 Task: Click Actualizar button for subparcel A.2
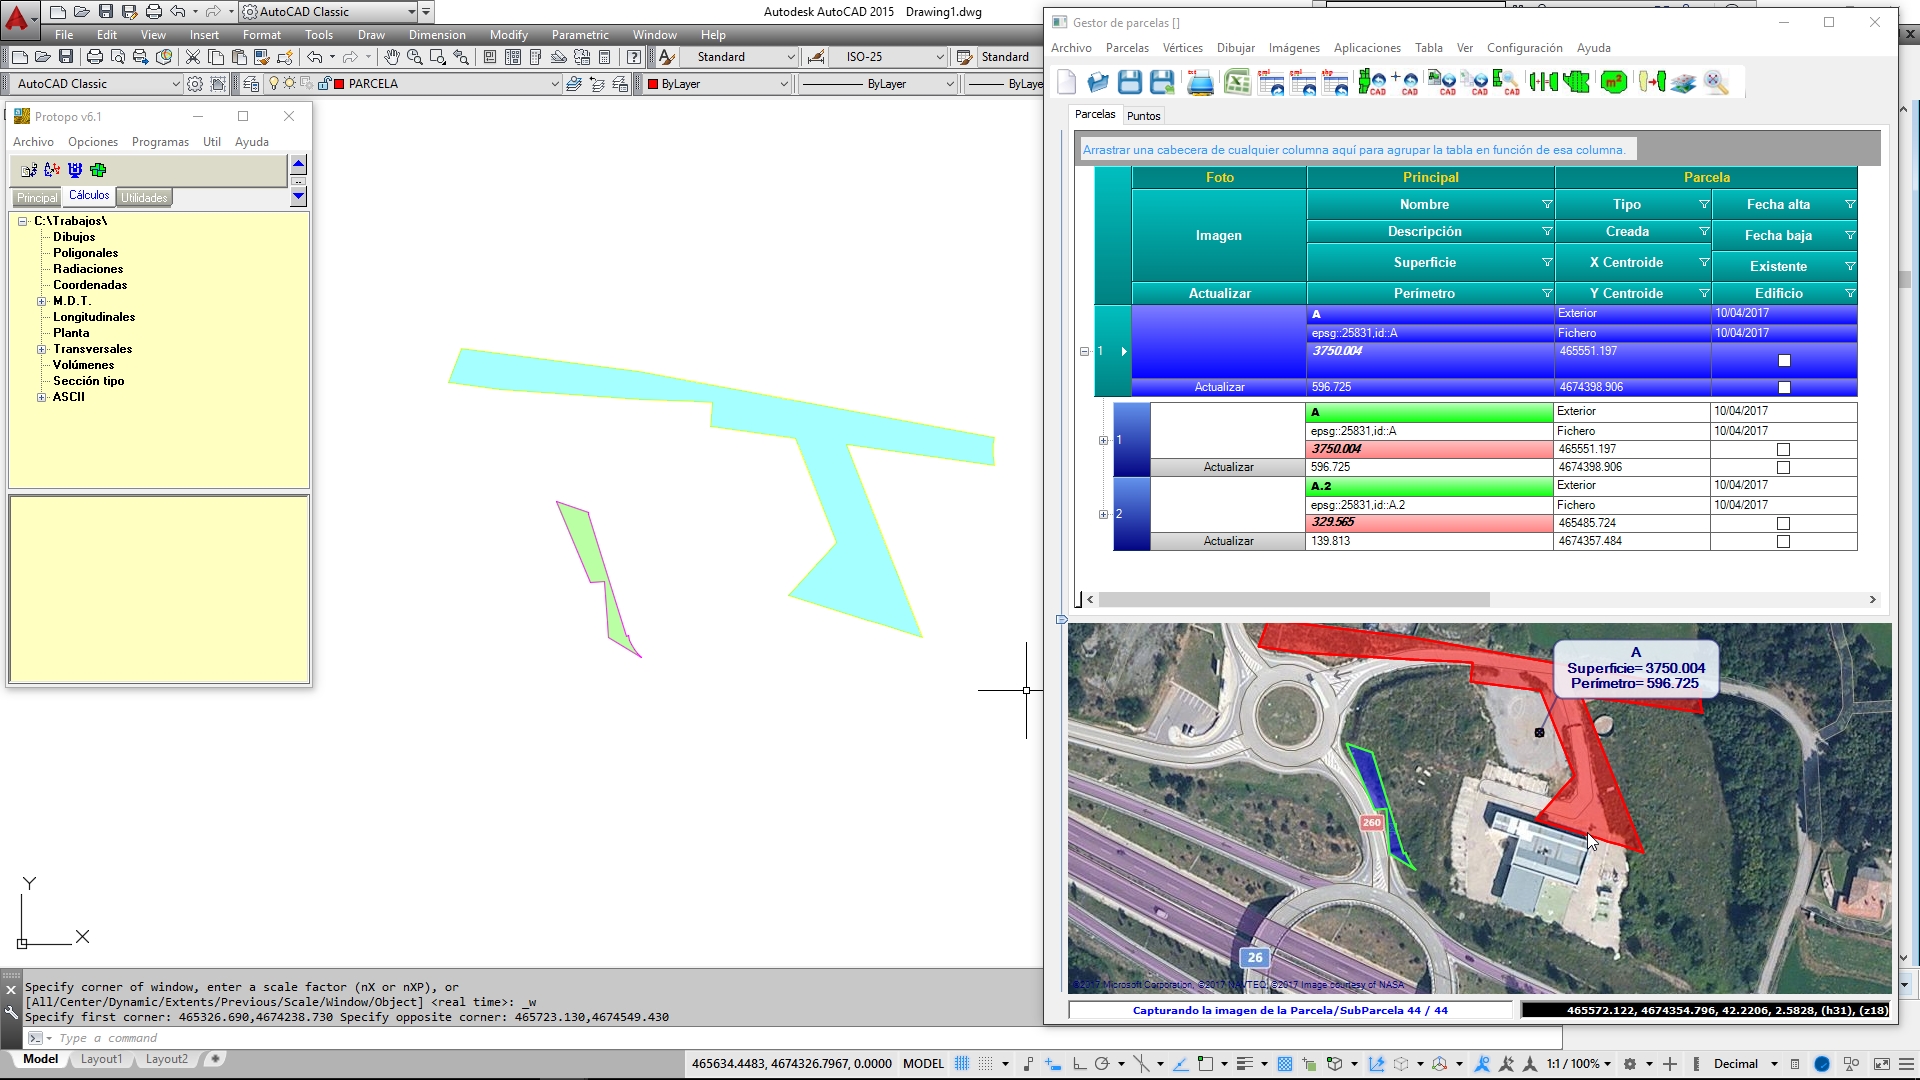(1228, 541)
